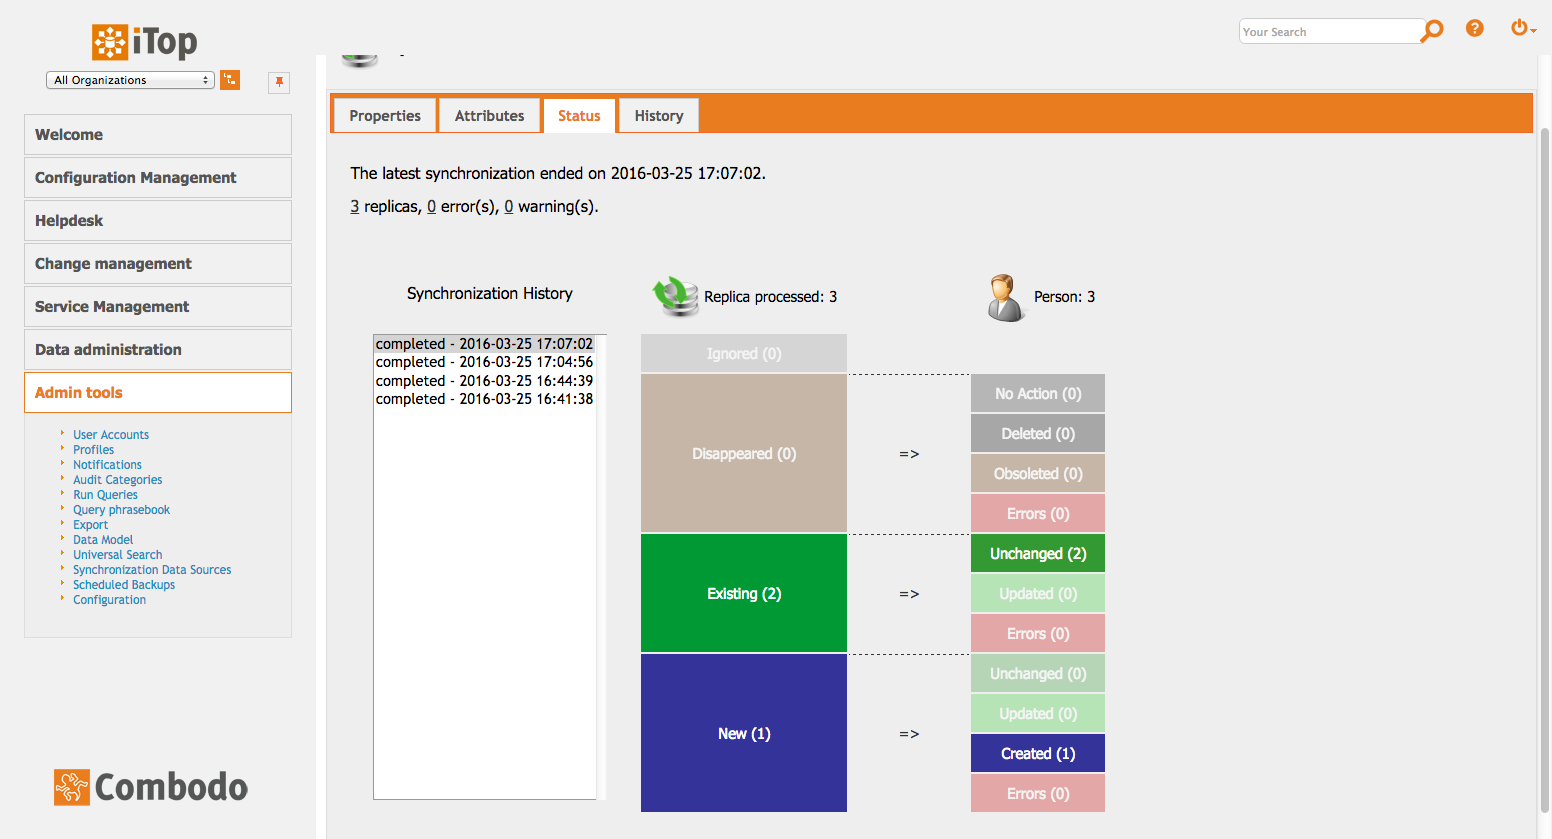Toggle the pin menu icon

(279, 82)
